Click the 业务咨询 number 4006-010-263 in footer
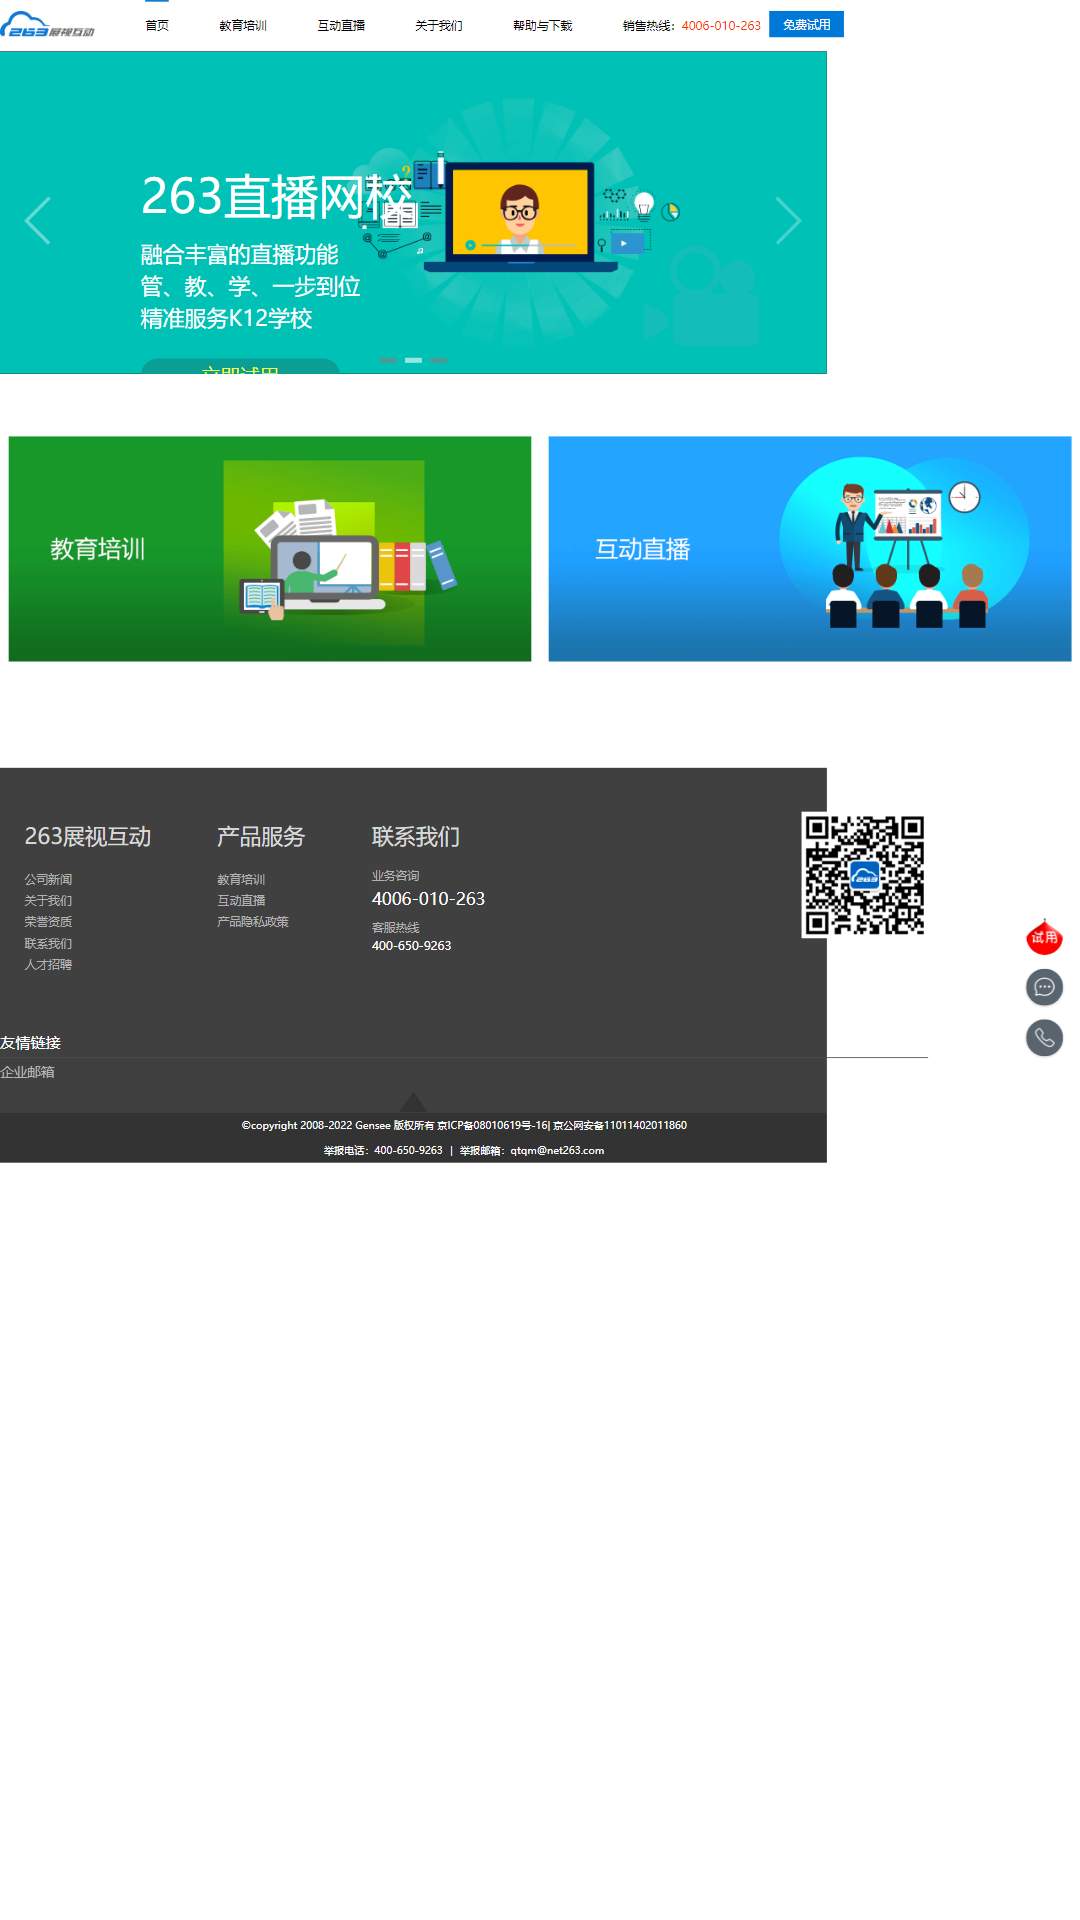 428,899
